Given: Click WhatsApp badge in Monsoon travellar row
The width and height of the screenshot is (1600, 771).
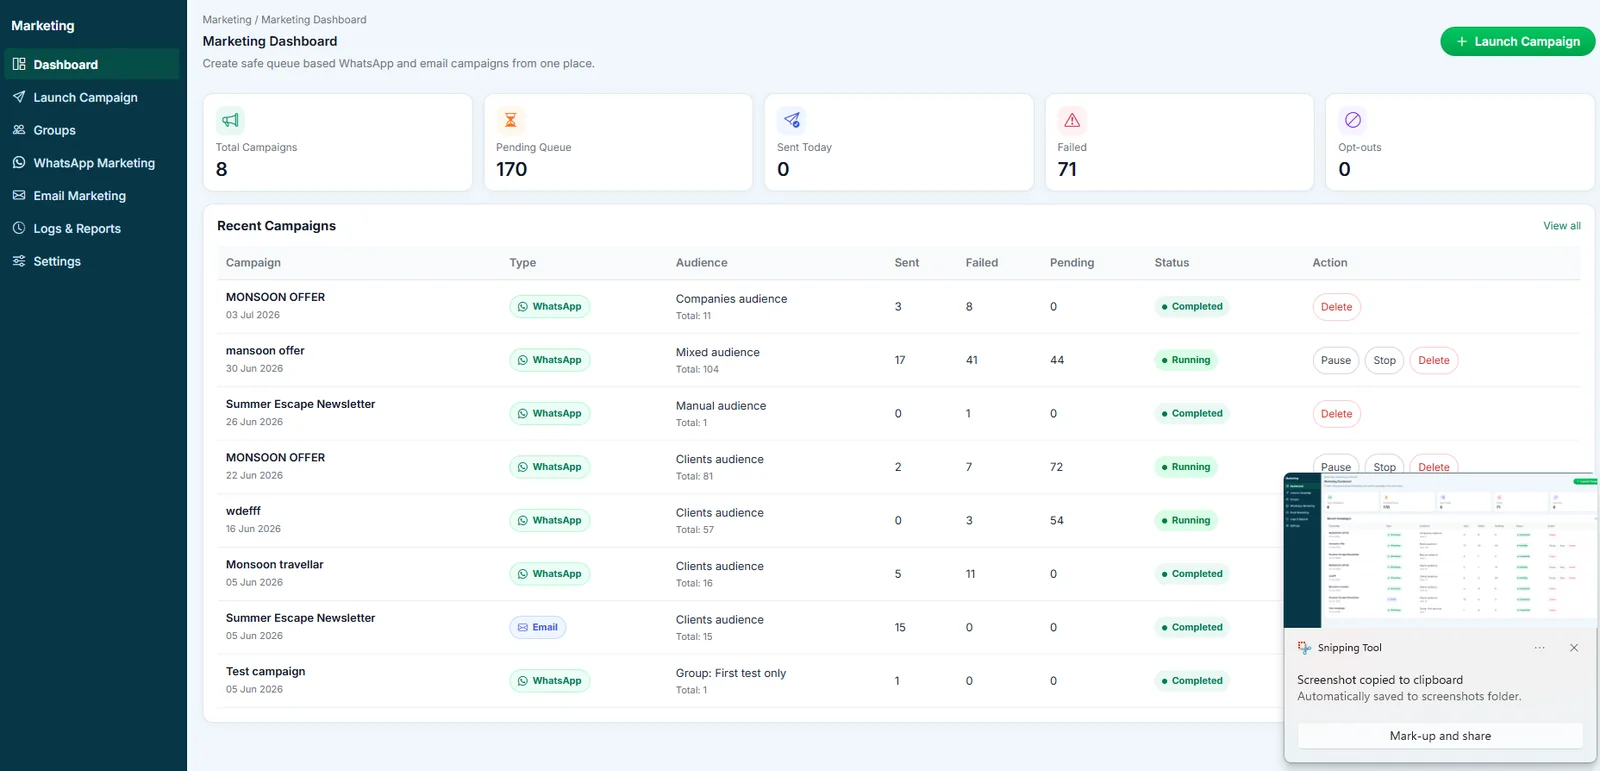Looking at the screenshot, I should click(x=550, y=574).
